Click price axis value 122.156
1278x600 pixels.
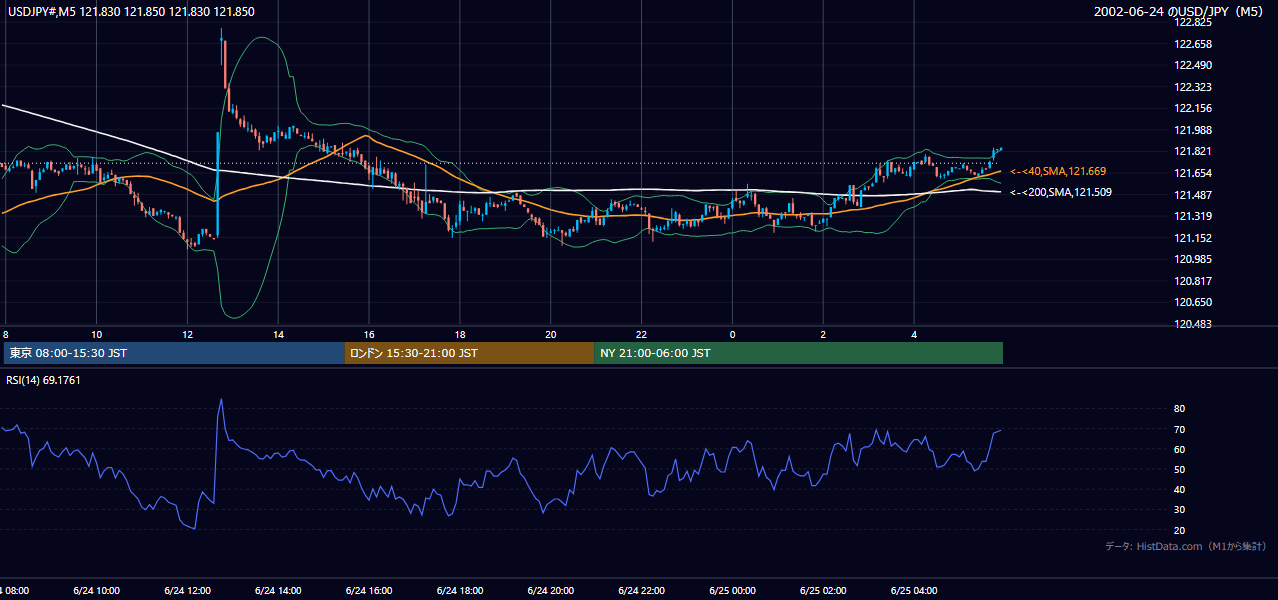[1194, 108]
